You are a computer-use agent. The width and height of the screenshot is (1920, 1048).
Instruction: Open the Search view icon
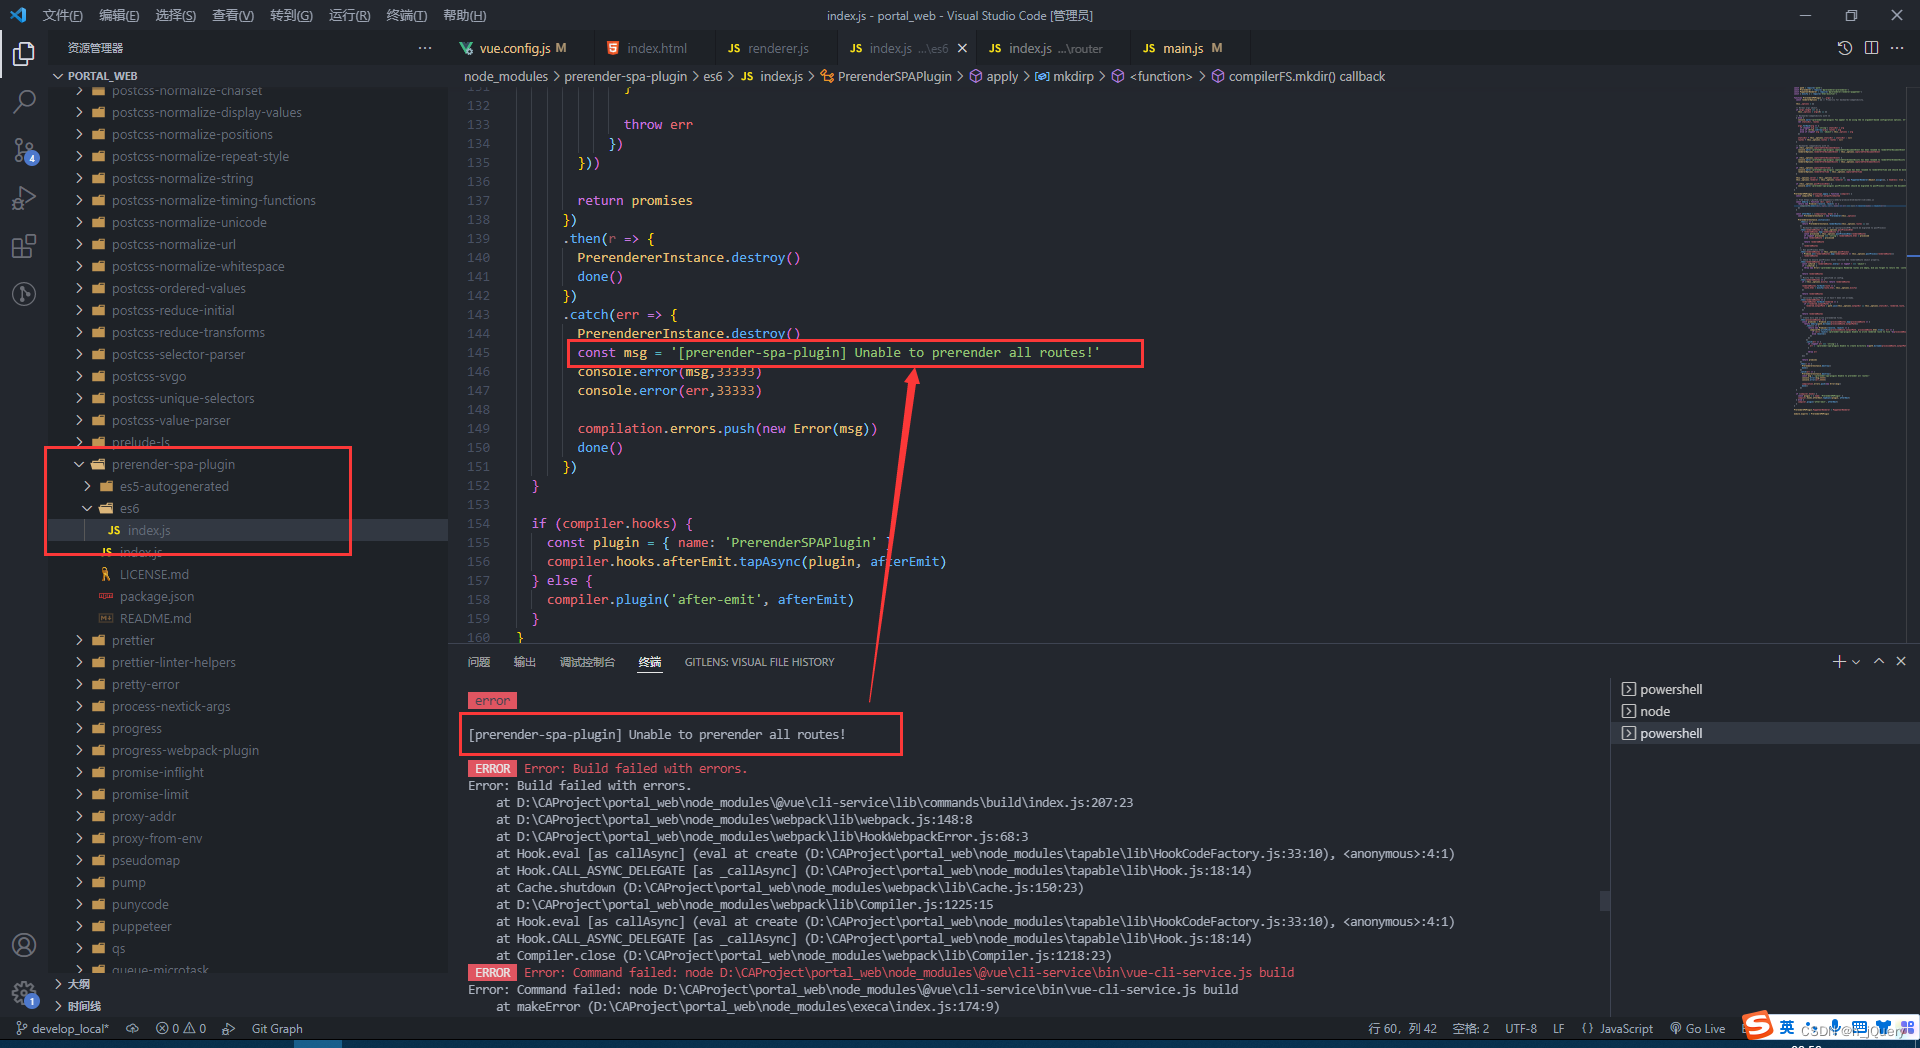24,101
